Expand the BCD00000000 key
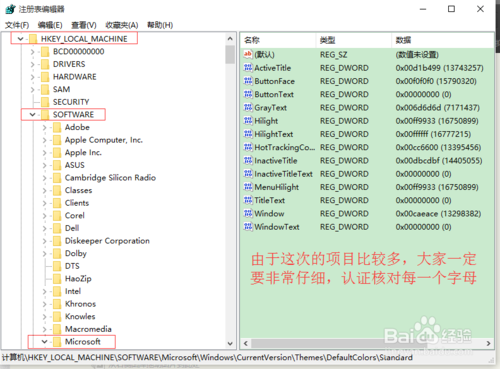The image size is (500, 369). [32, 52]
